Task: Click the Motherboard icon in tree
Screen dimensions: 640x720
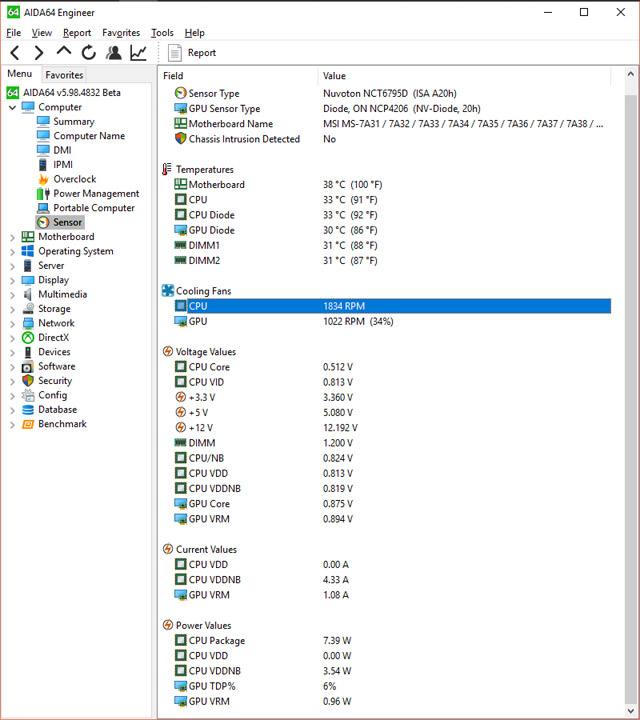Action: (28, 236)
